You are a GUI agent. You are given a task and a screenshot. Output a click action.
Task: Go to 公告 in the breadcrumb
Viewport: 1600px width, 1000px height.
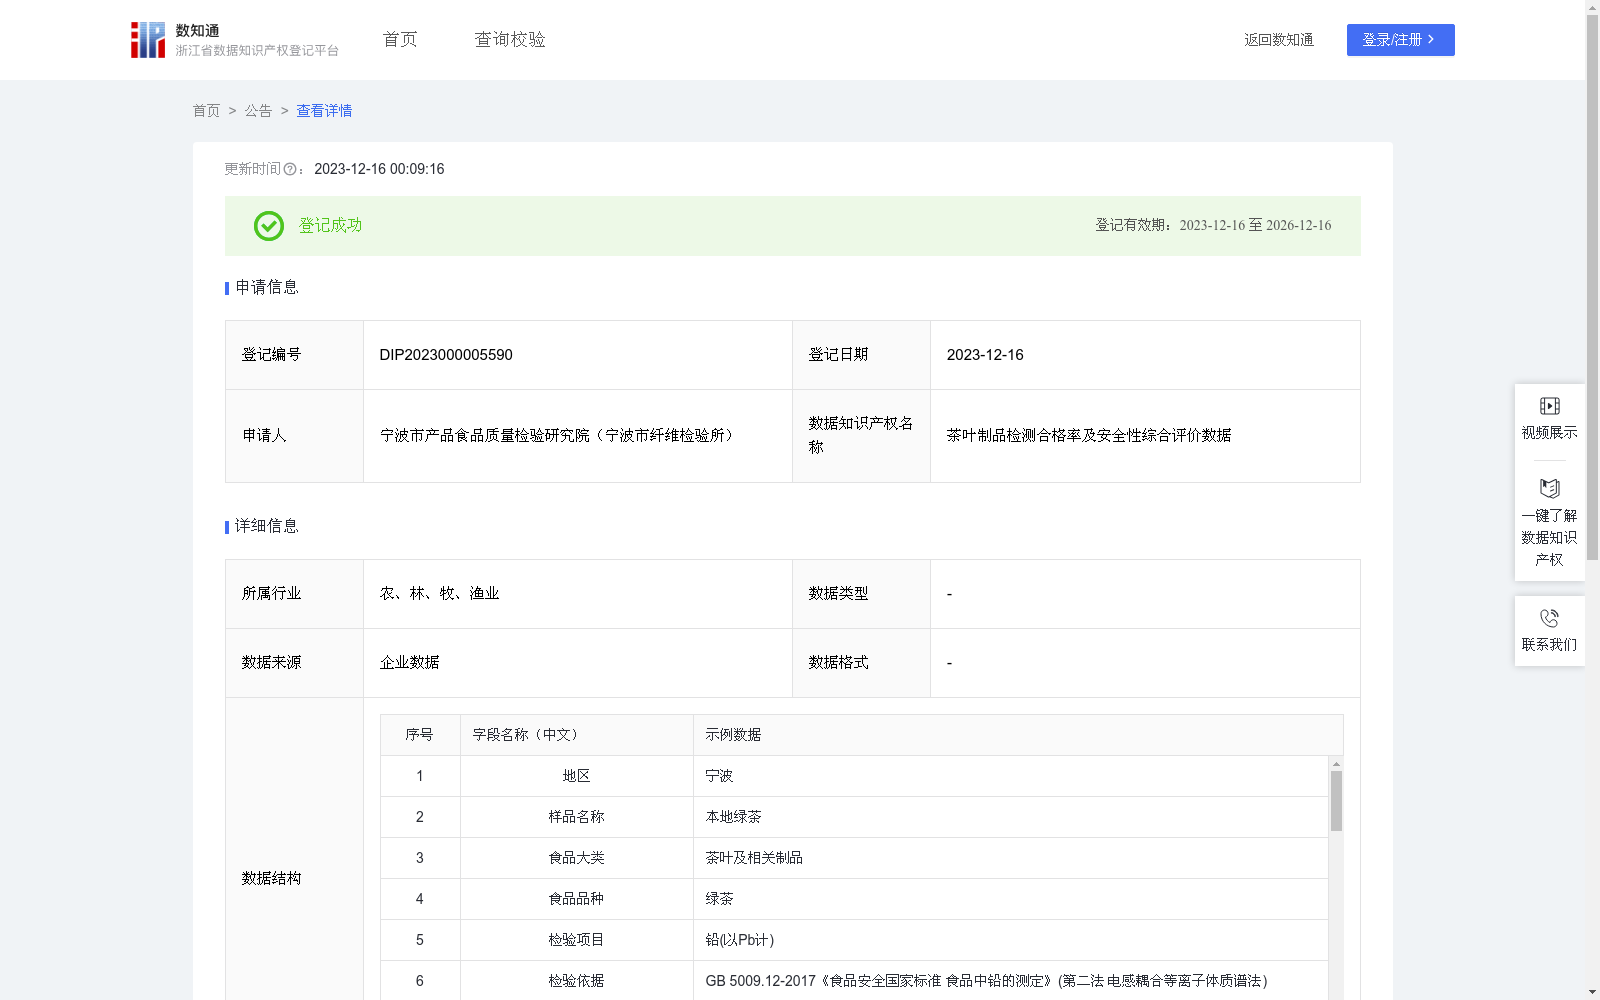coord(258,111)
